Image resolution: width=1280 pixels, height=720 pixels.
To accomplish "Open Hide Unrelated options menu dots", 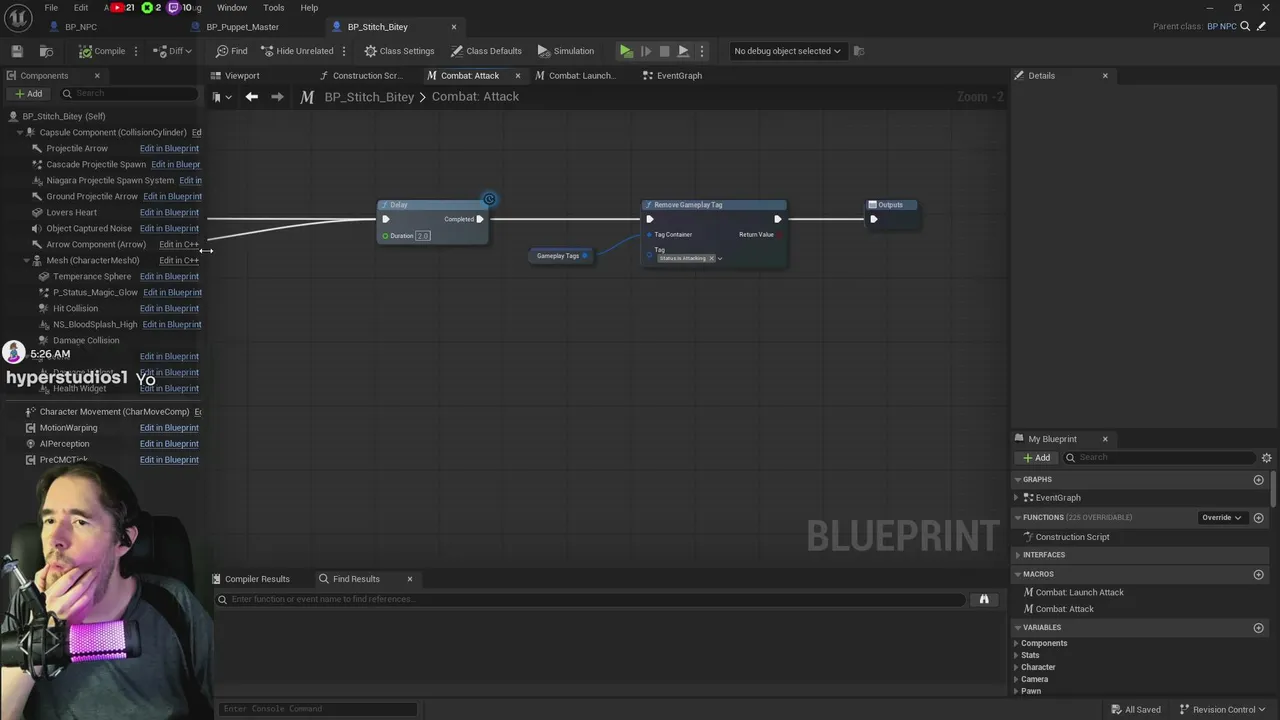I will pos(344,51).
